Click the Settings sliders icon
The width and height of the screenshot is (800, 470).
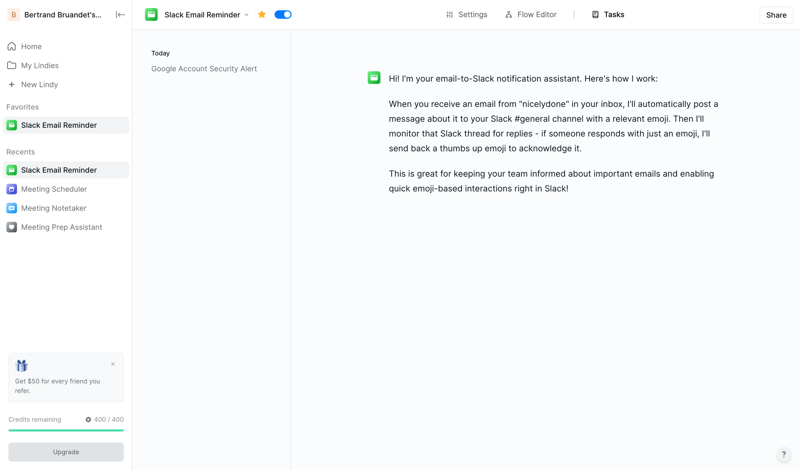pos(449,15)
